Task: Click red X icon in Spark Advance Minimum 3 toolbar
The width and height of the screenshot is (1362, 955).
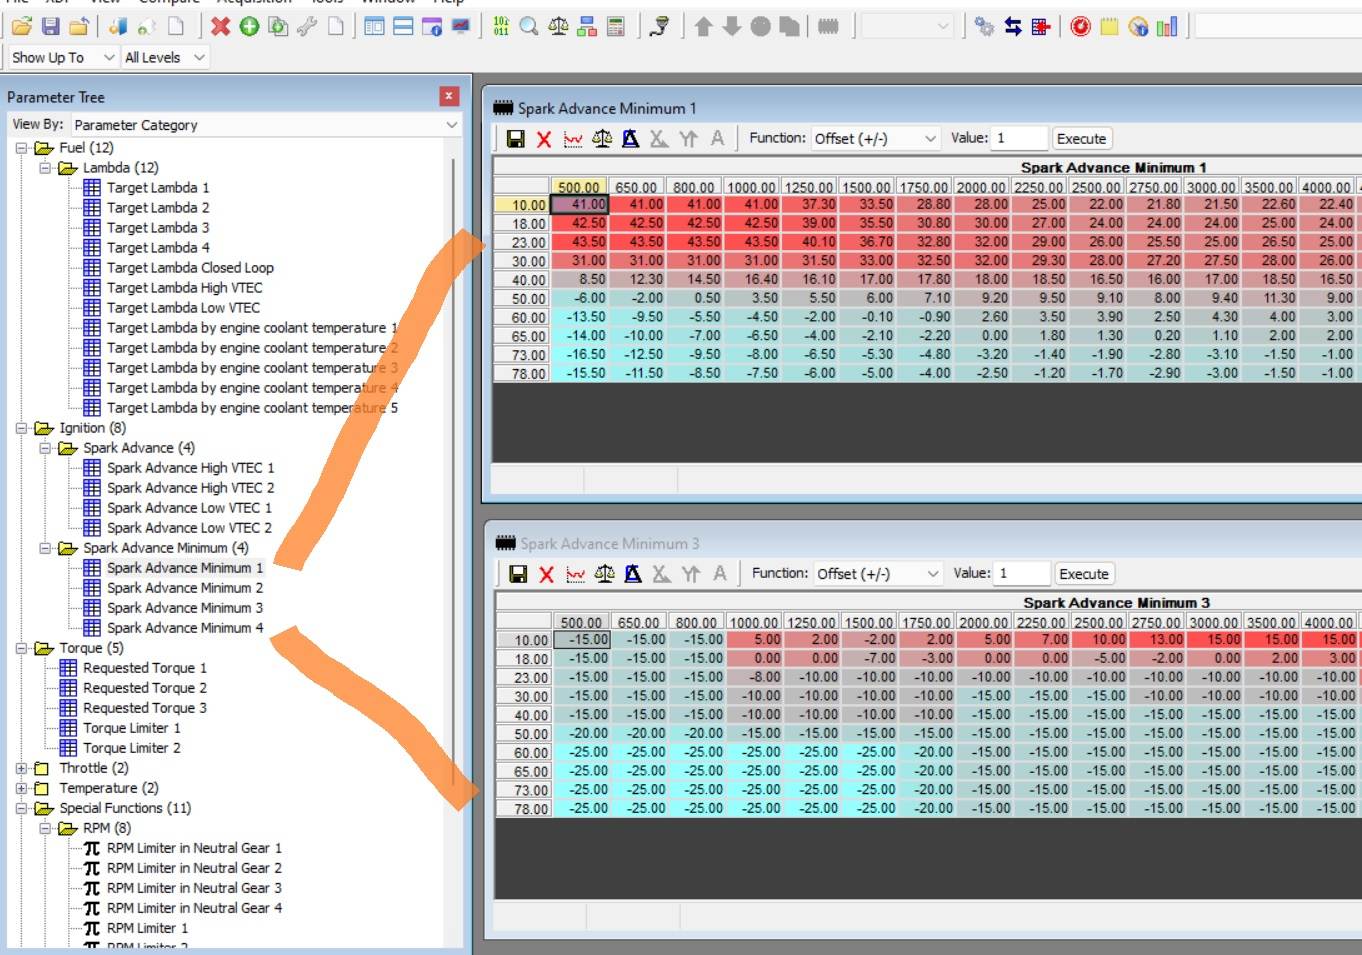Action: [x=546, y=574]
